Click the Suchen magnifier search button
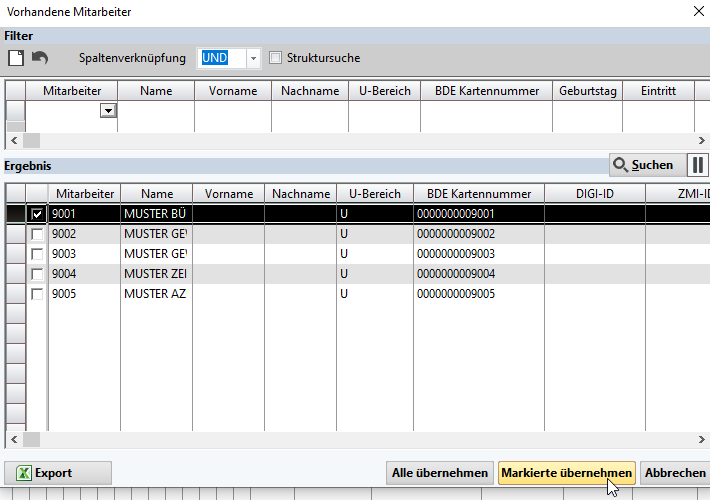Image resolution: width=710 pixels, height=500 pixels. point(644,165)
